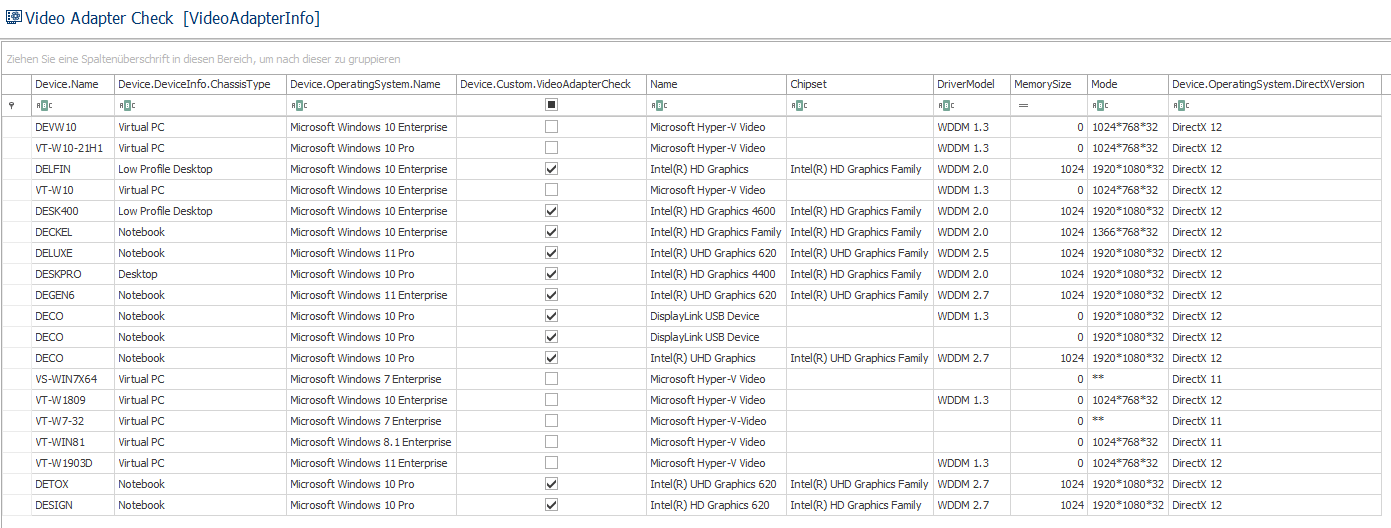Check VideoAdapterCheck box for DEVW10
The image size is (1391, 528).
tap(551, 127)
